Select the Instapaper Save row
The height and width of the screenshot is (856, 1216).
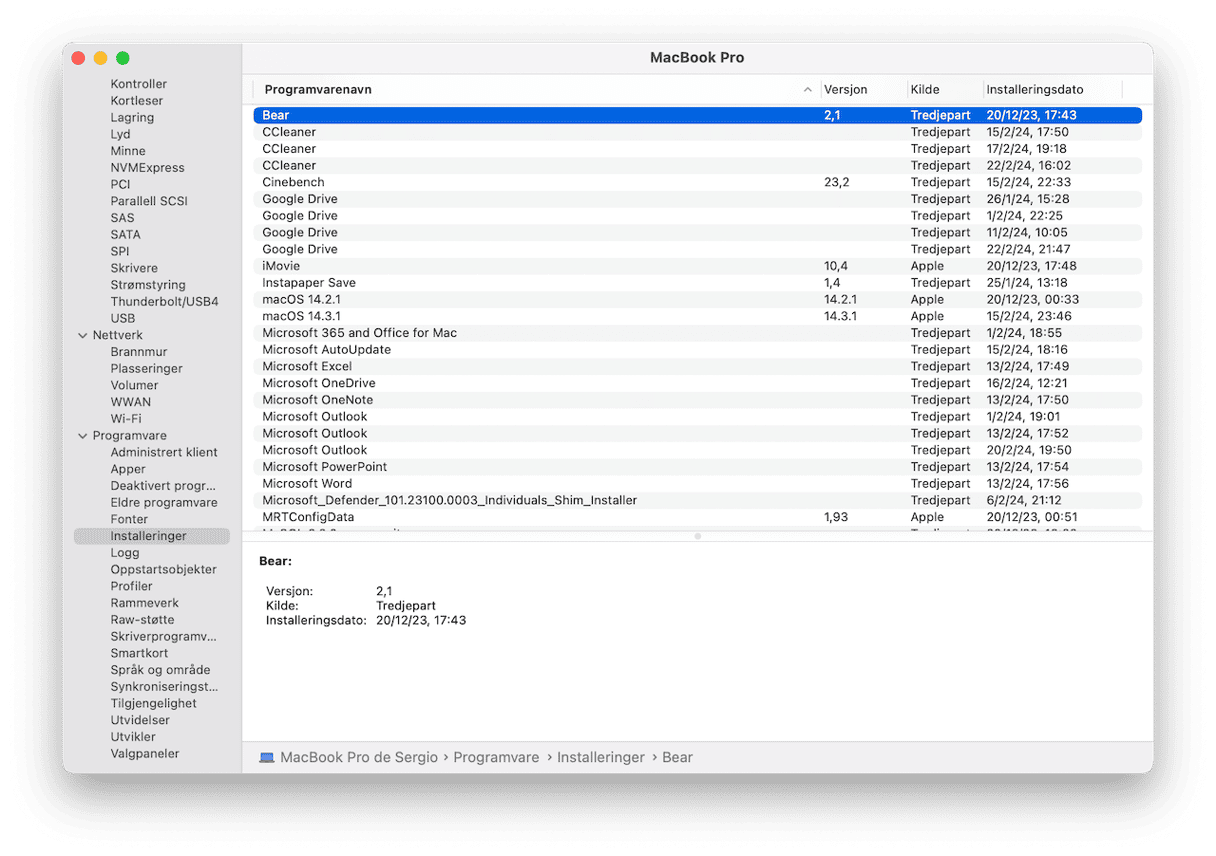697,283
